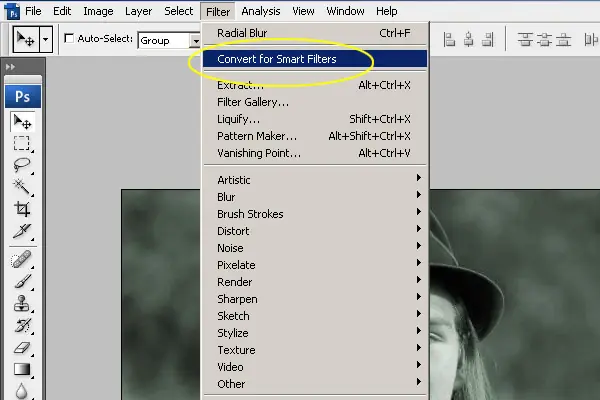The image size is (600, 400).
Task: Select the Slice tool
Action: 22,231
